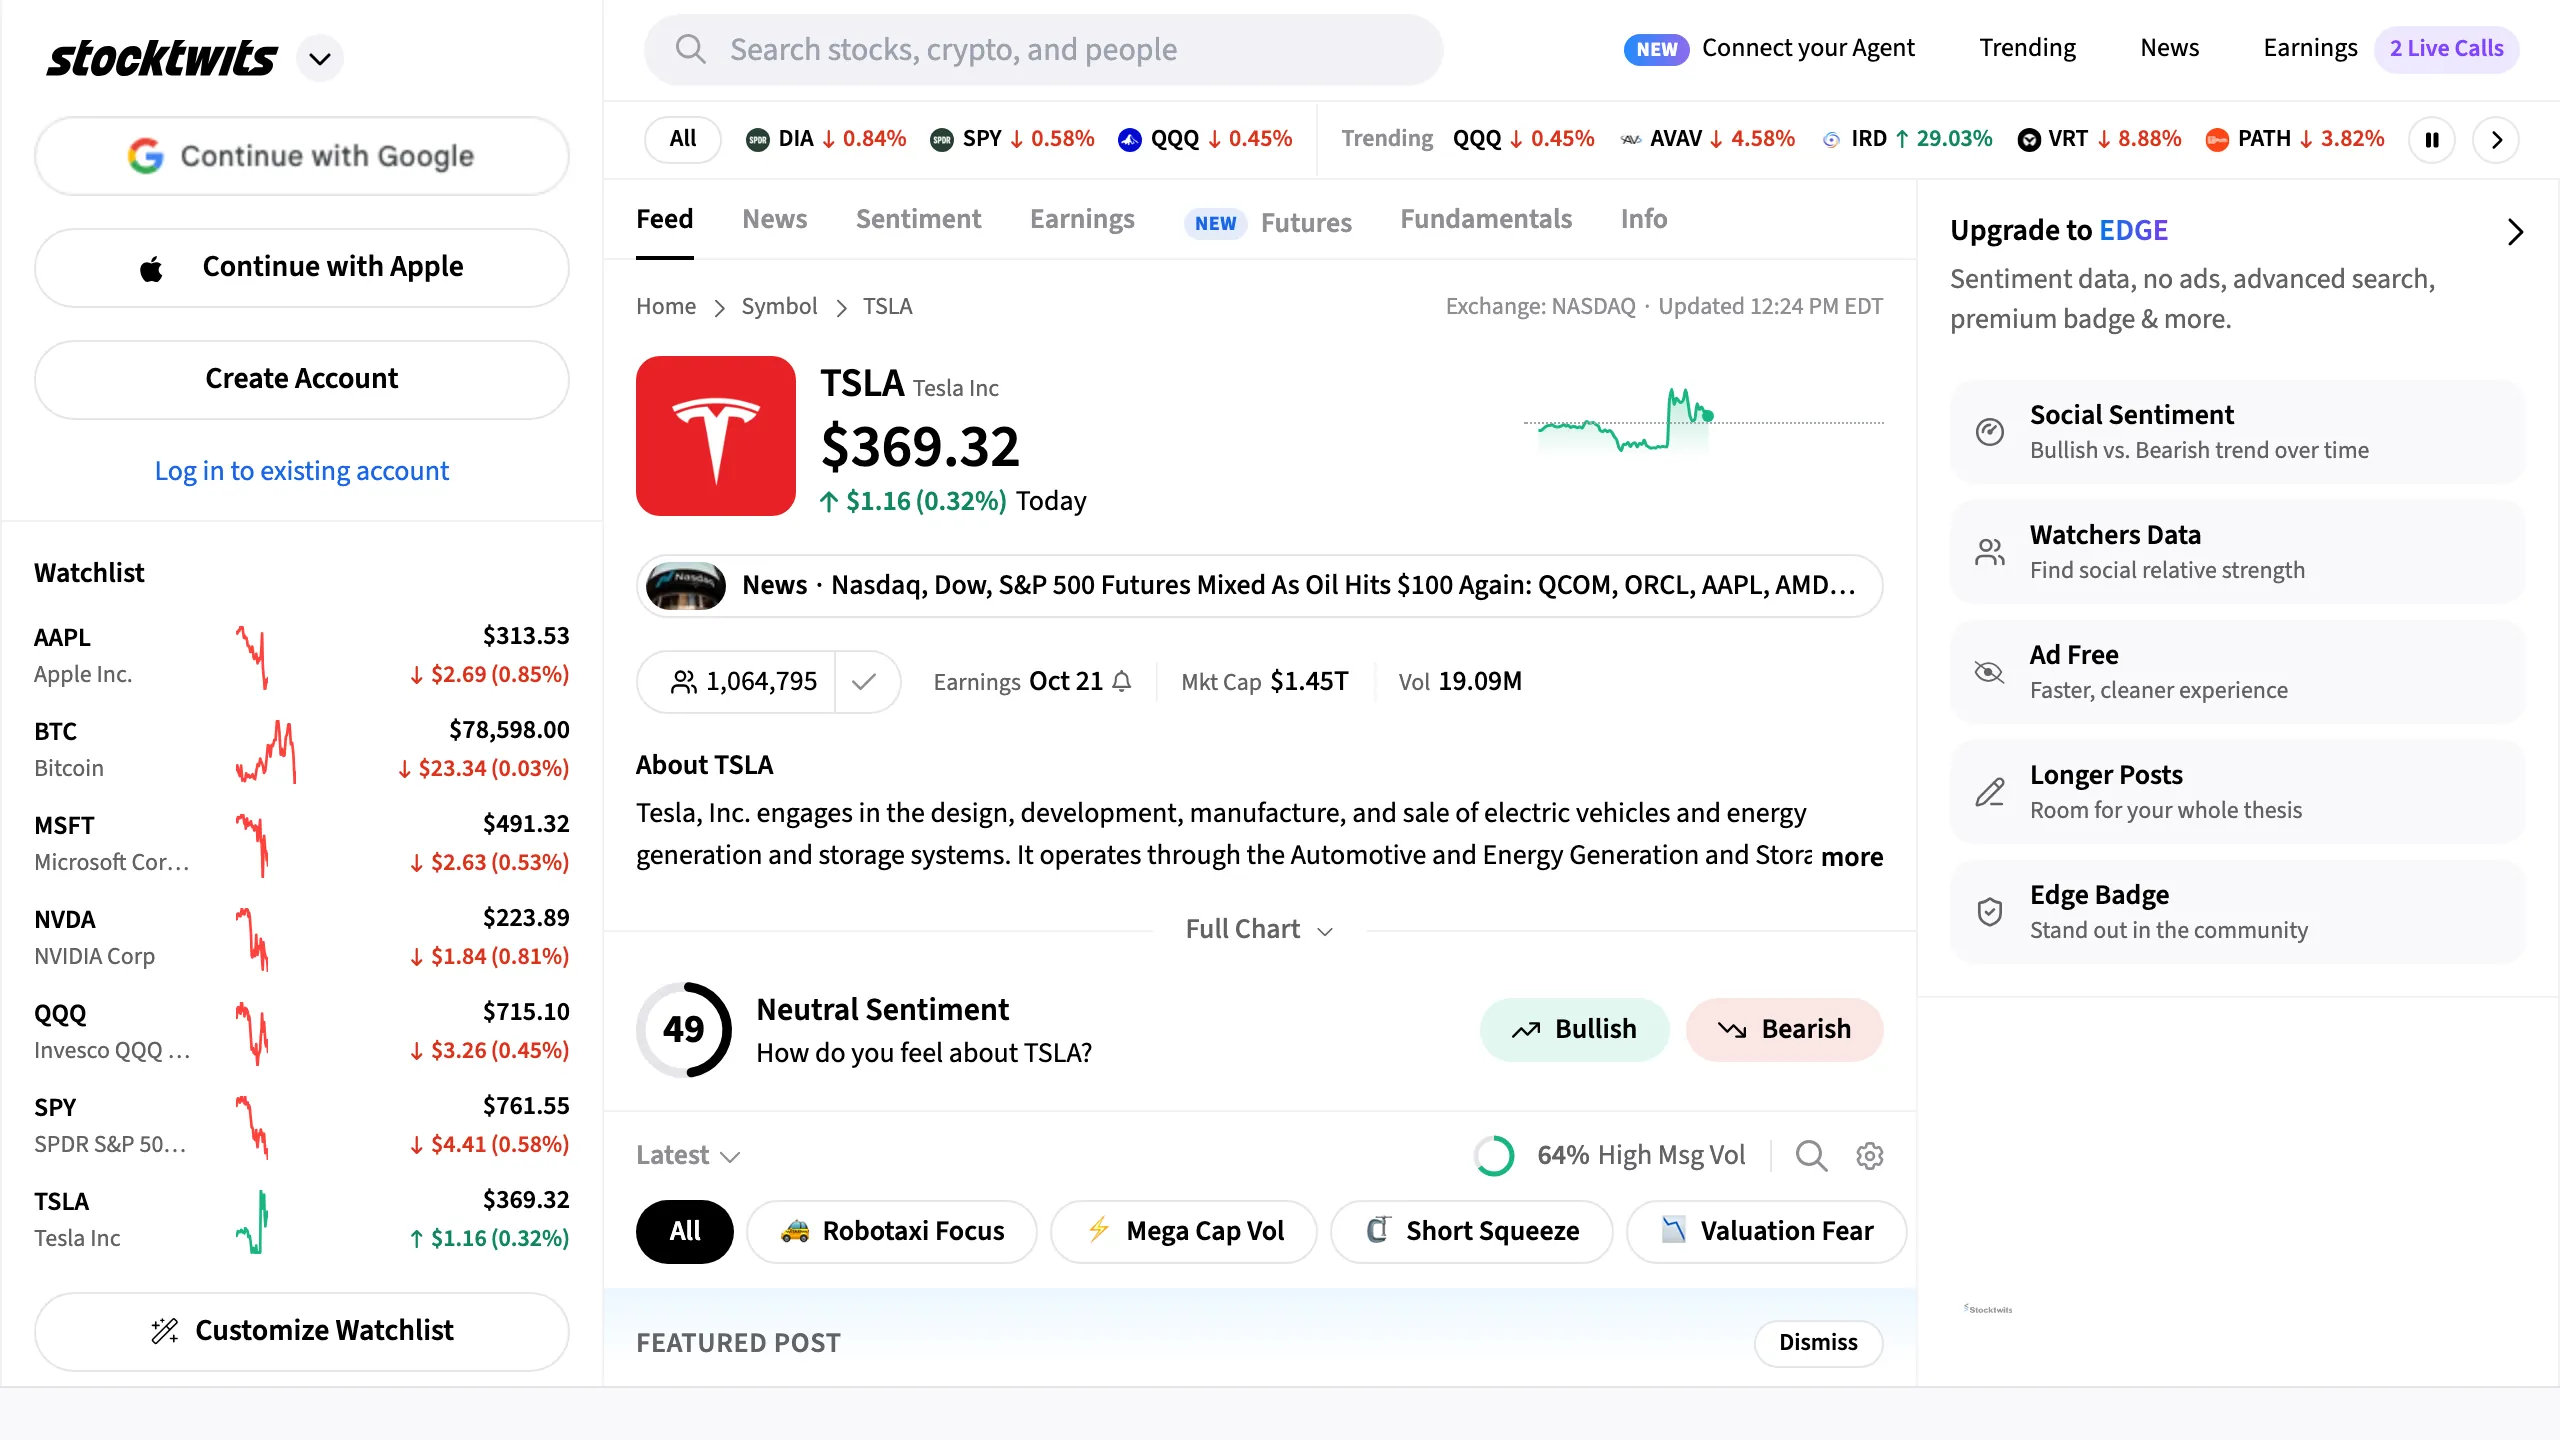
Task: Open the Watchers Data card
Action: (2237, 552)
